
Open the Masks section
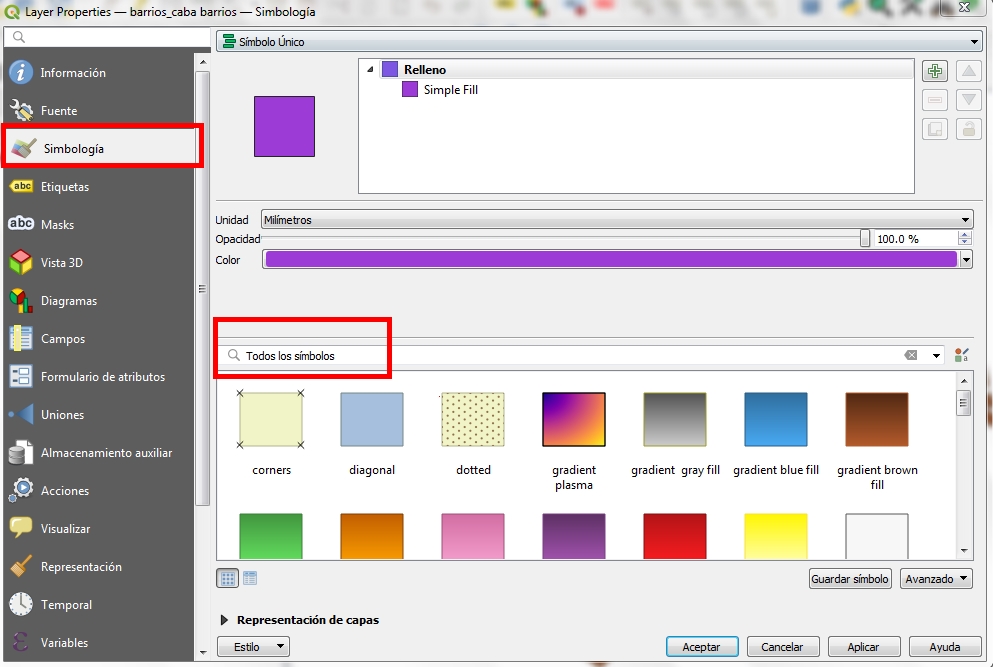tap(98, 225)
